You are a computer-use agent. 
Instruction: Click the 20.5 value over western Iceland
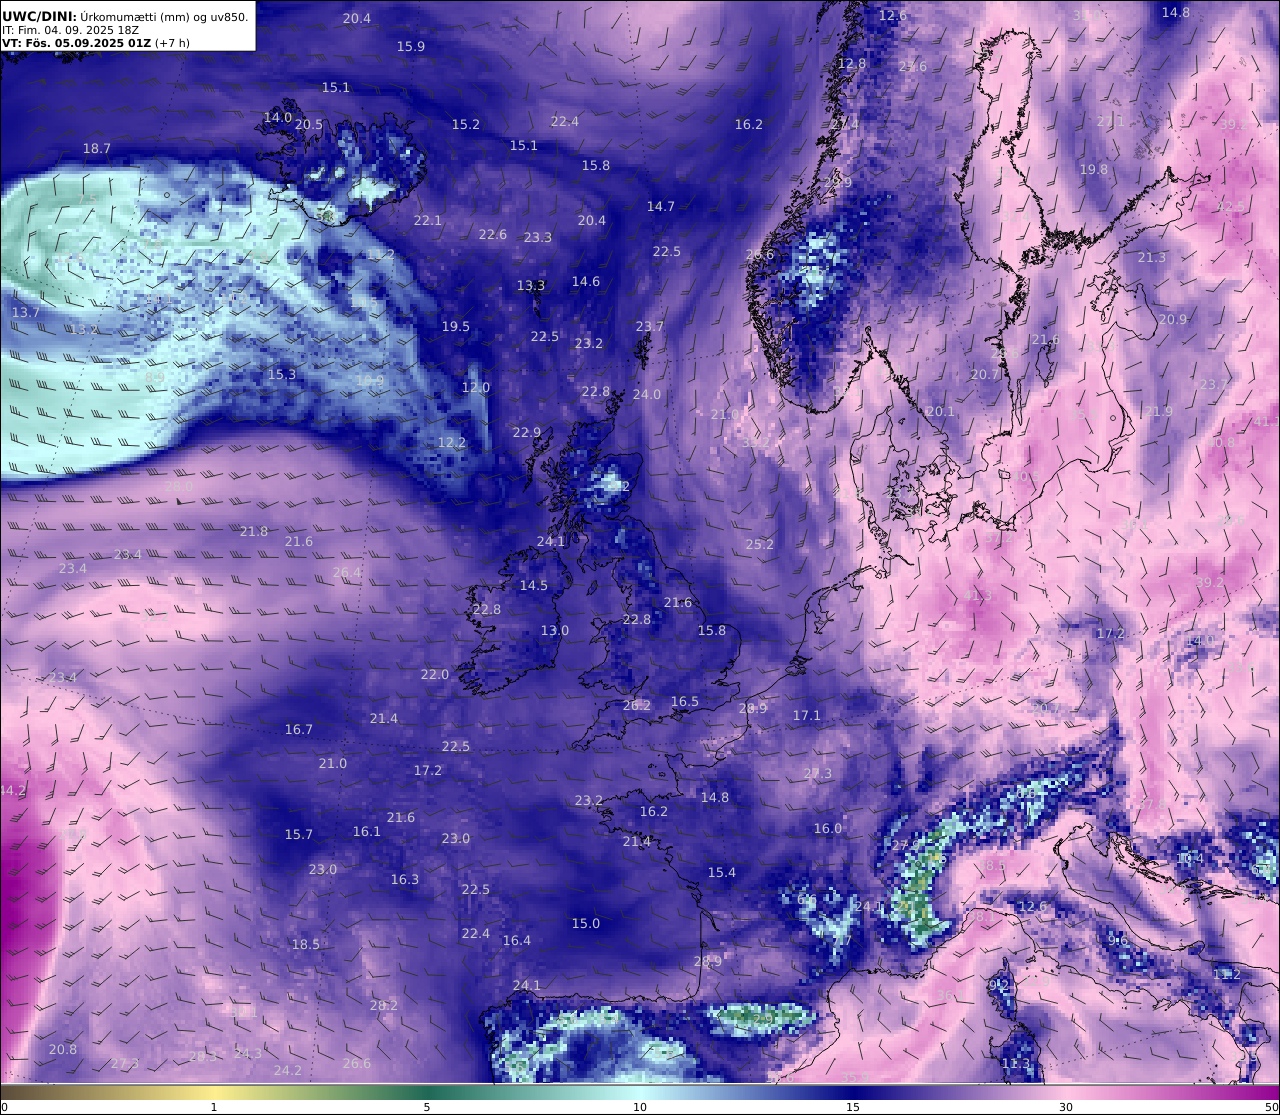pos(309,125)
